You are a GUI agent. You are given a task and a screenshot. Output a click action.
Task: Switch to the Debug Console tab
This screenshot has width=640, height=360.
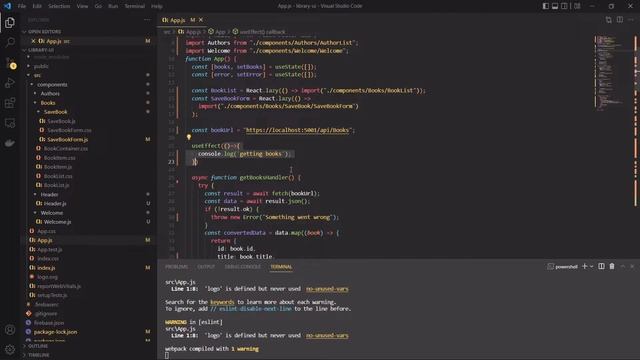[242, 267]
